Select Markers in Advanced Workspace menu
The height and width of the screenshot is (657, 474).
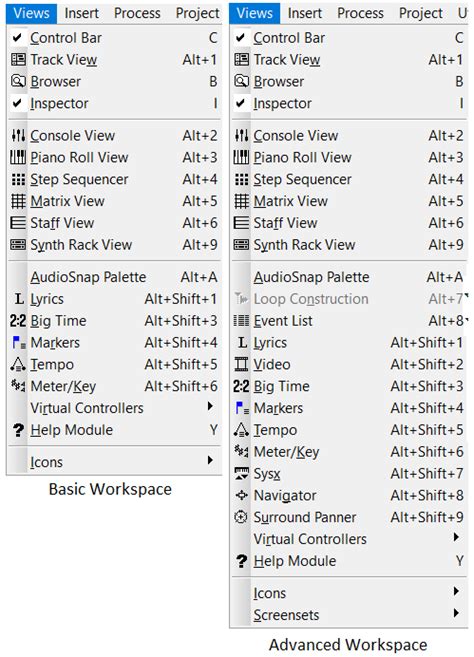click(349, 408)
